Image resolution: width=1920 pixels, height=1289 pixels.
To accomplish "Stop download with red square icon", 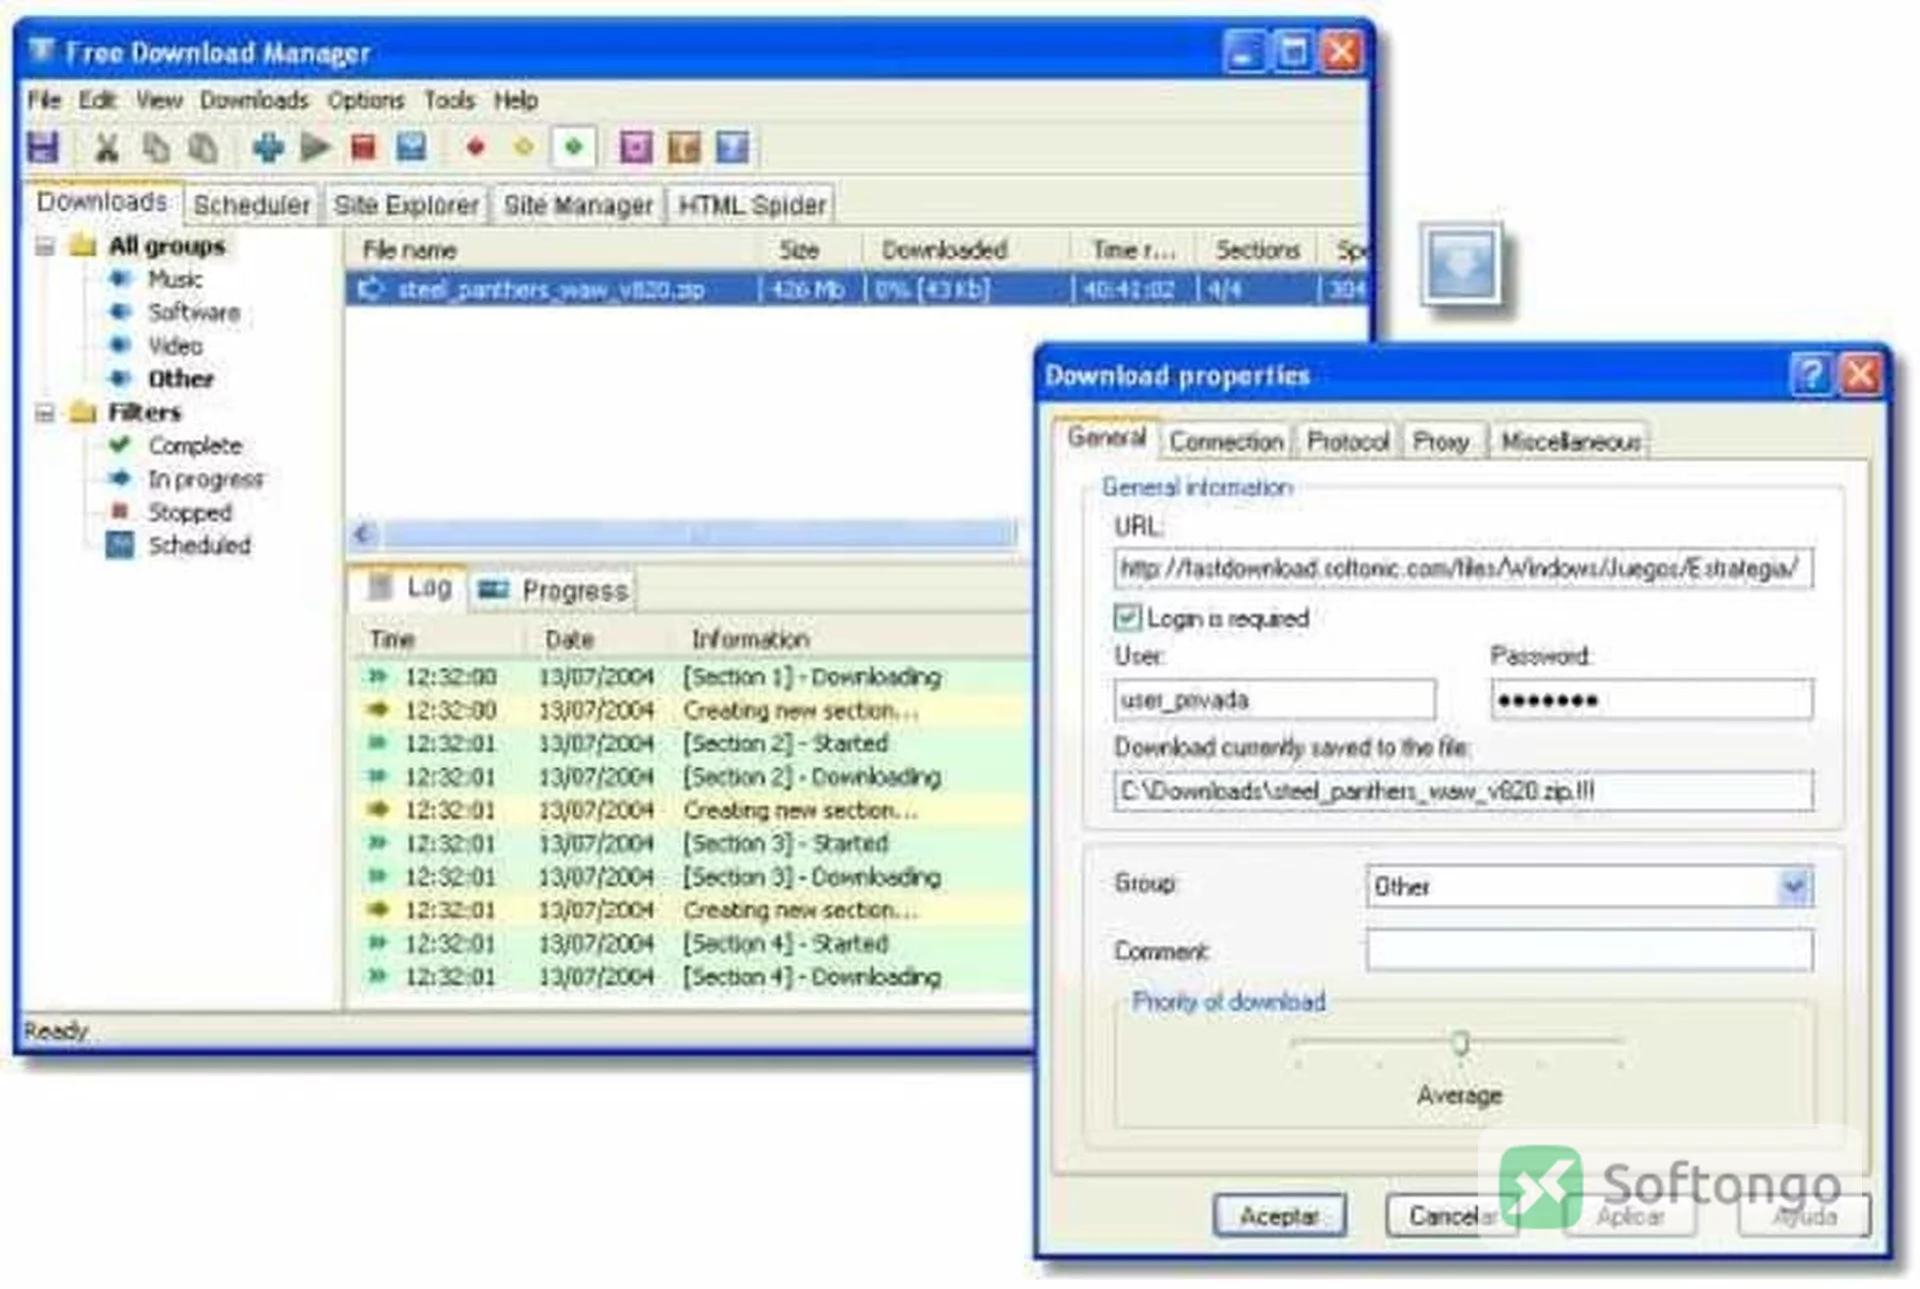I will coord(363,148).
